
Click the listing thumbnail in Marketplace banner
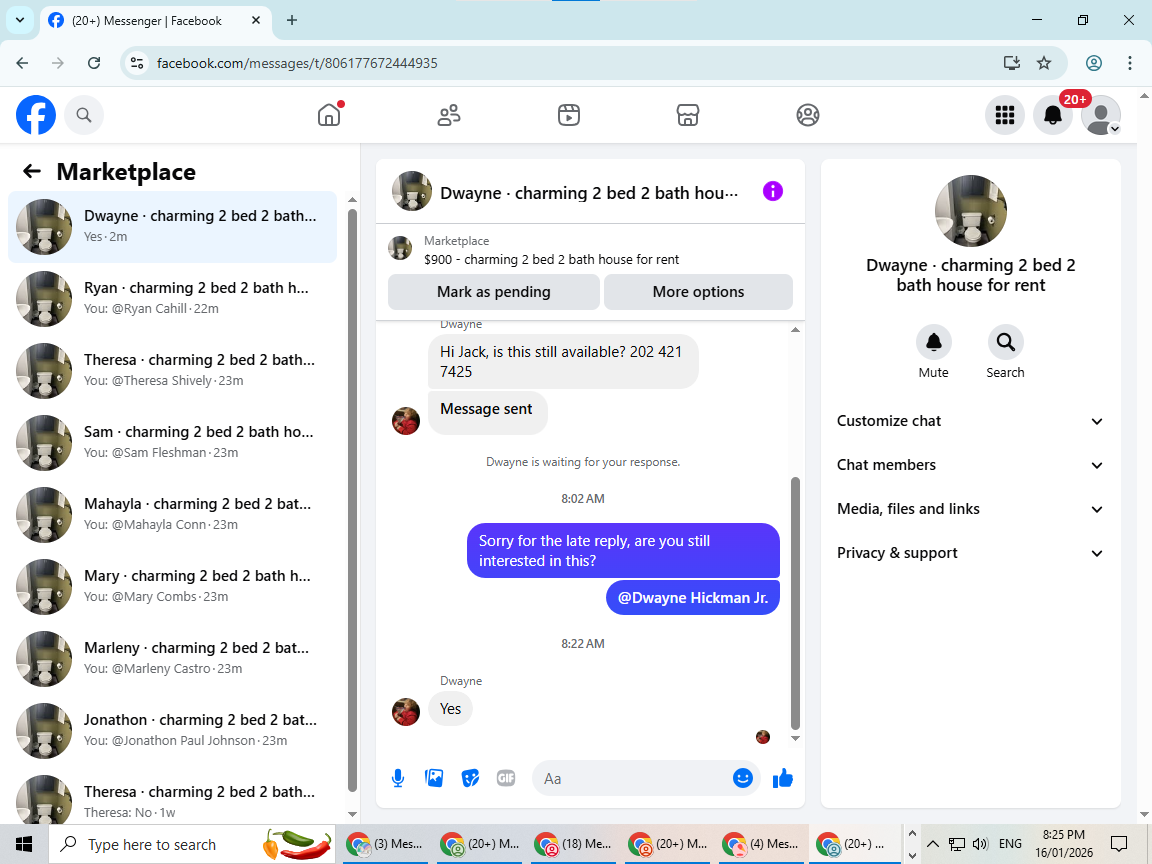(x=400, y=248)
